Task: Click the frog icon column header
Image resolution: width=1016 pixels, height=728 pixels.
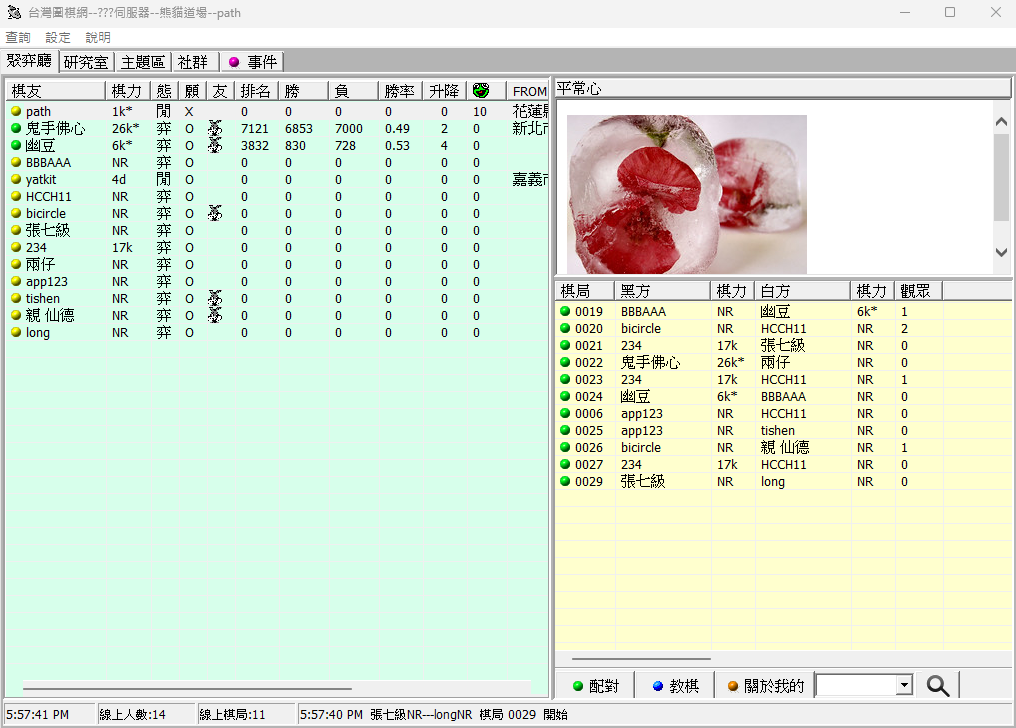Action: pos(480,91)
